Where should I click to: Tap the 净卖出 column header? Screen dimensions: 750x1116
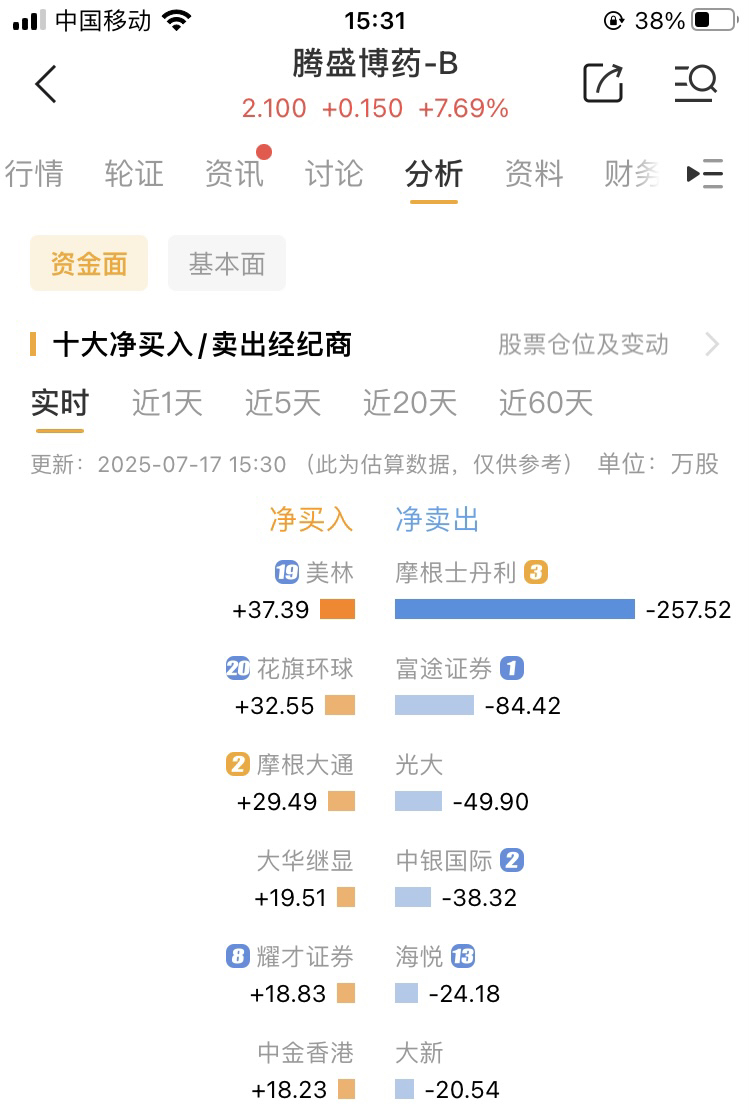pos(437,519)
